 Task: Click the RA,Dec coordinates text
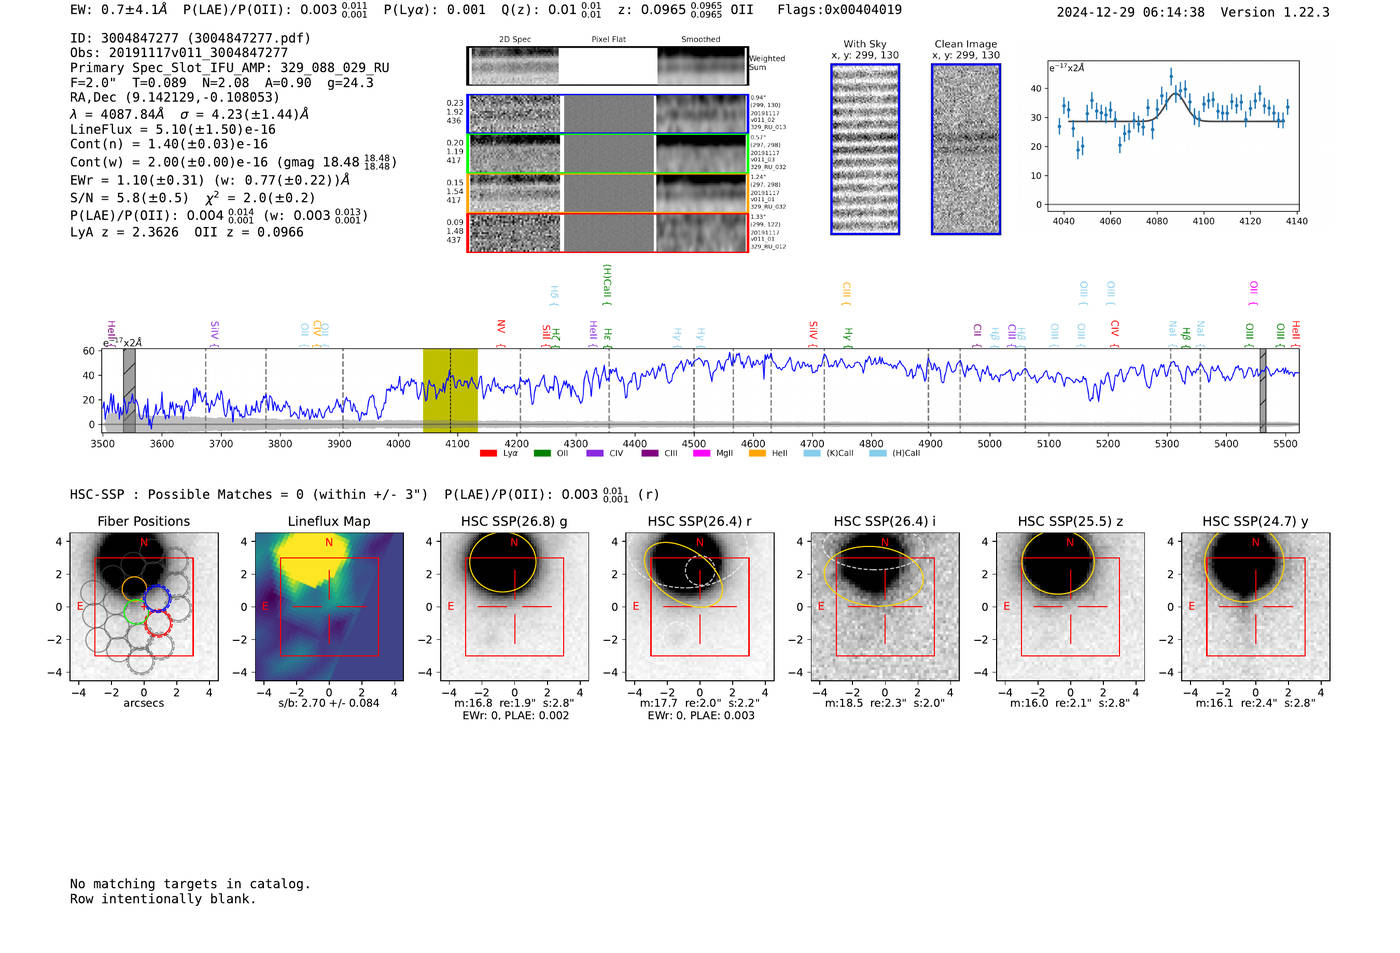[x=175, y=98]
